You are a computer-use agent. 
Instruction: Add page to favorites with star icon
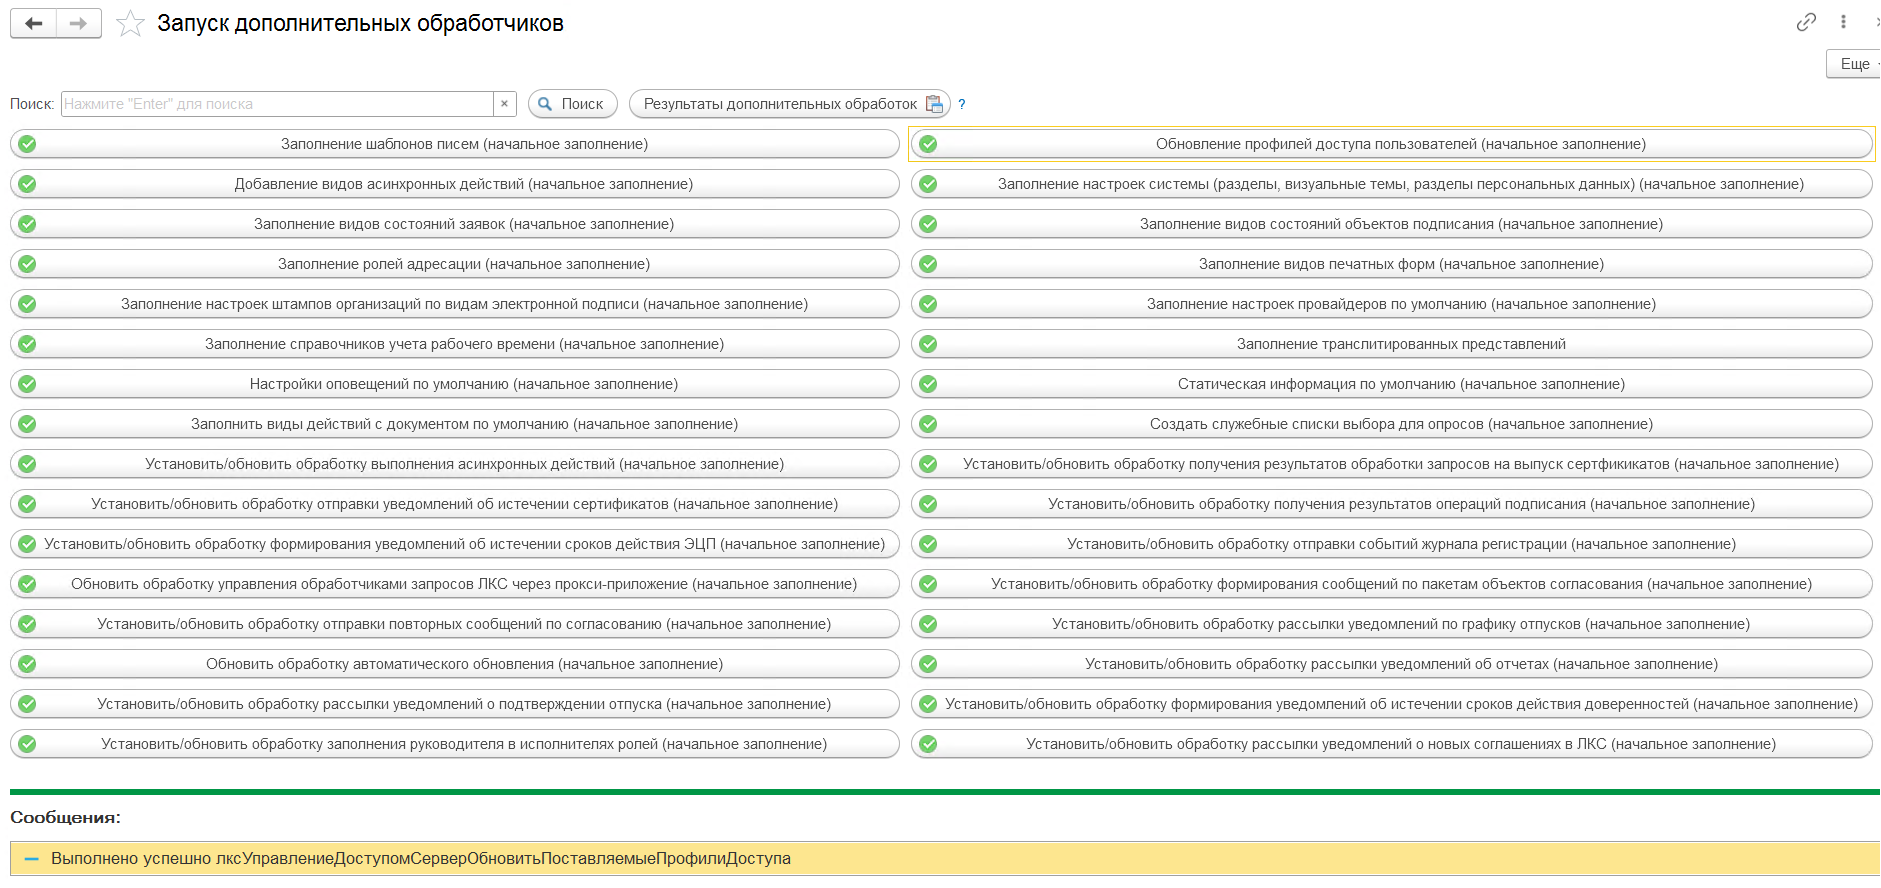pos(130,23)
